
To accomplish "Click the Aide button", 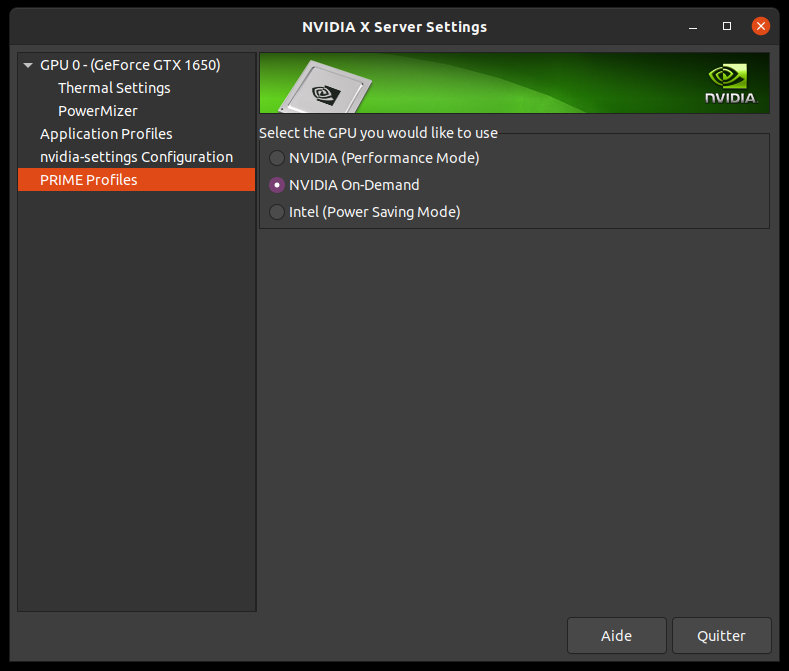I will tap(616, 636).
